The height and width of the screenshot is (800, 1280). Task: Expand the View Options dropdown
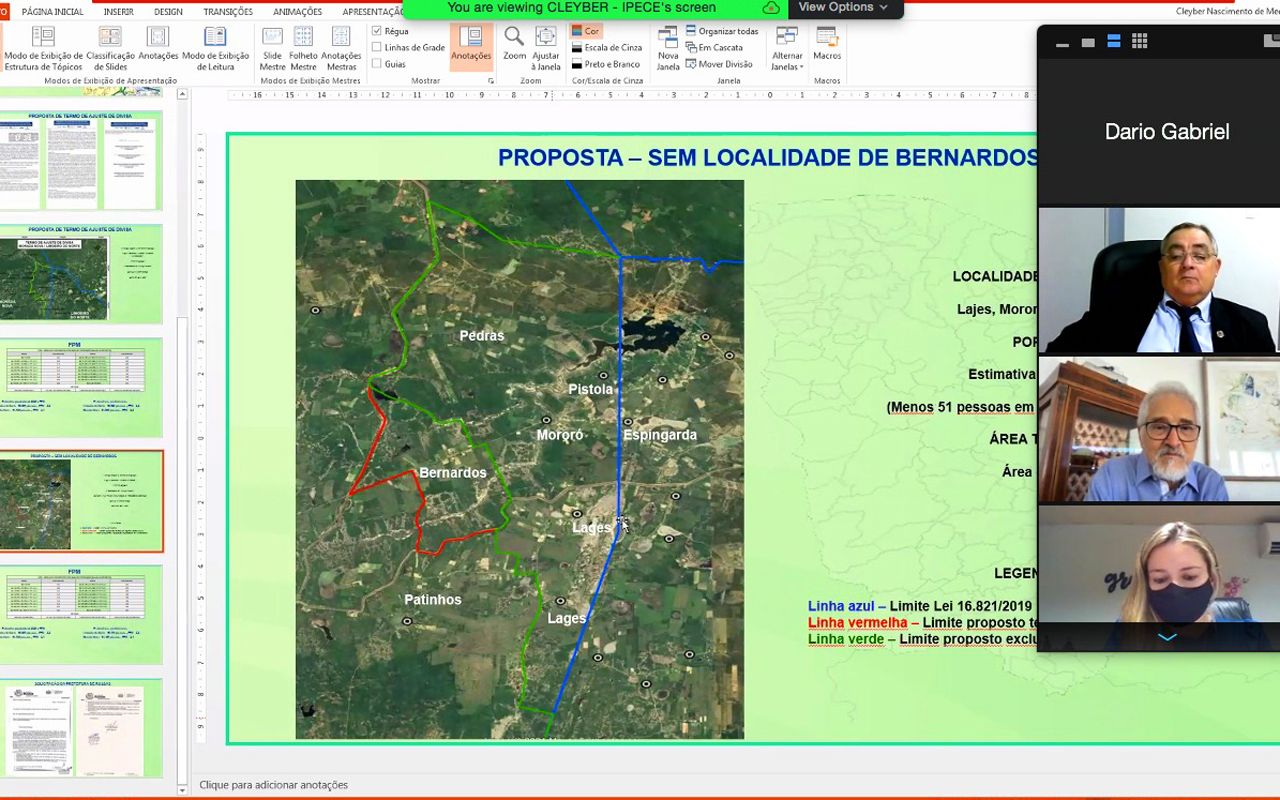pyautogui.click(x=843, y=8)
